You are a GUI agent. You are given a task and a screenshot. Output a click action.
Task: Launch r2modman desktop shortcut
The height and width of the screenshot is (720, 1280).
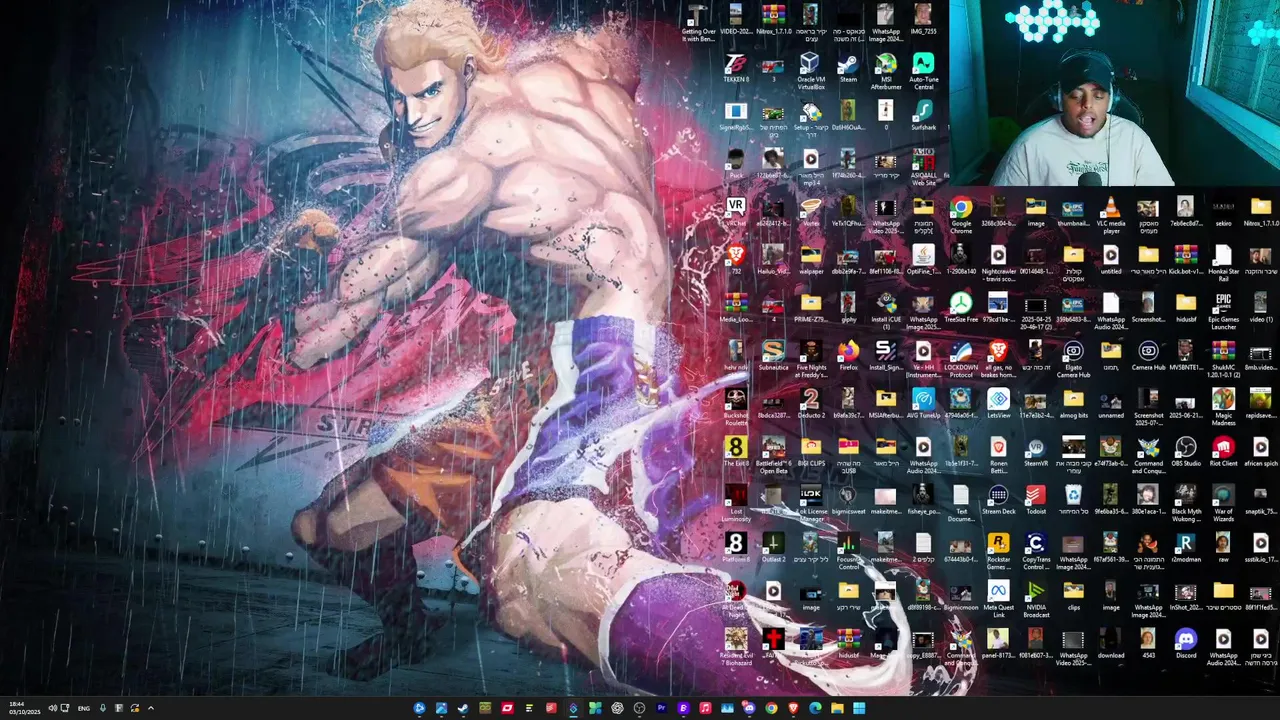pos(1186,548)
